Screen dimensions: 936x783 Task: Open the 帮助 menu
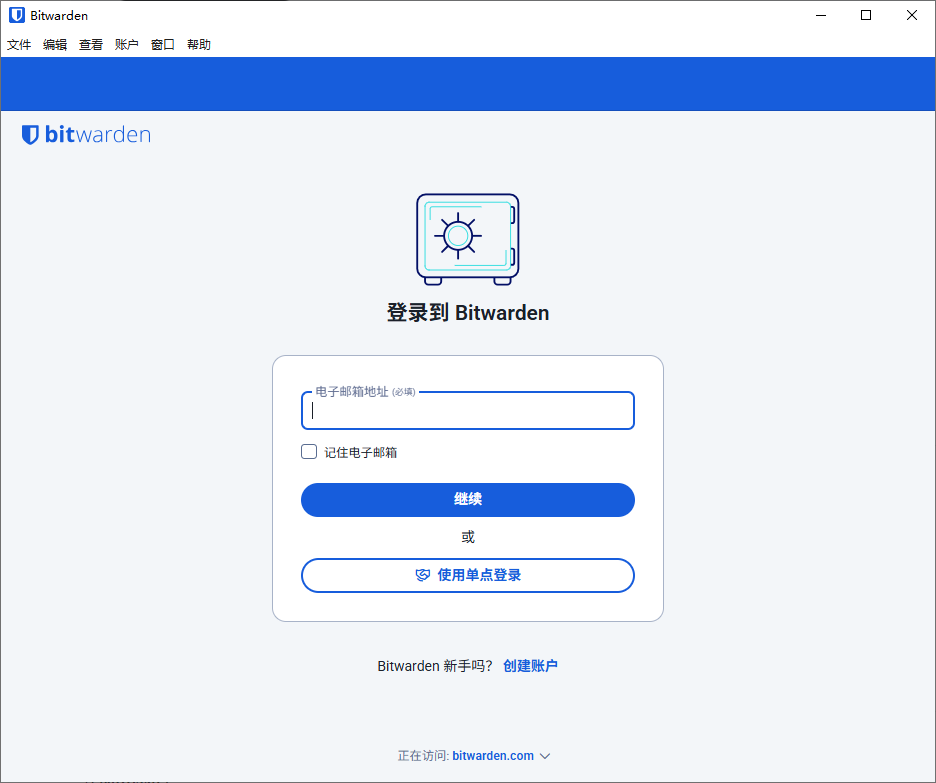pos(198,44)
